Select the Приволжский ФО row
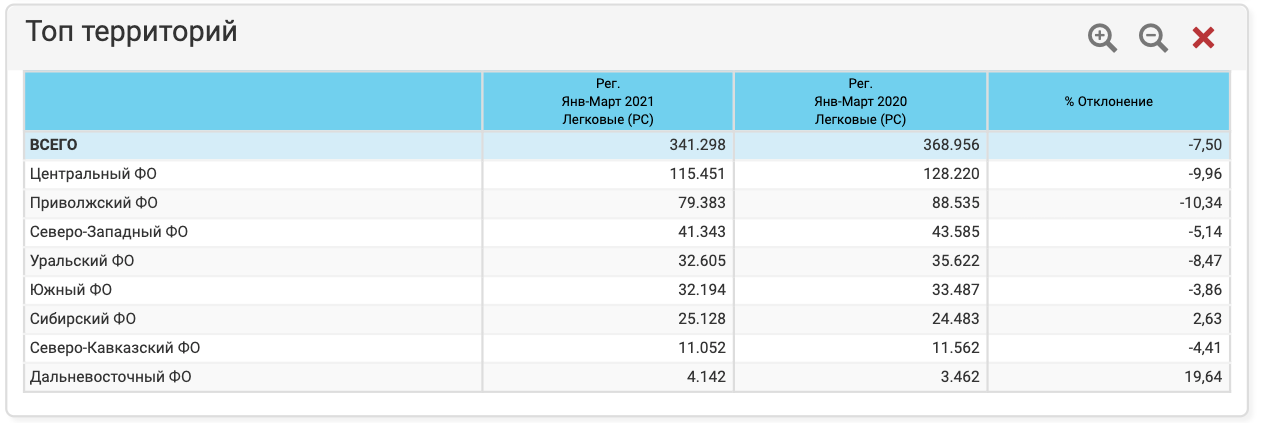1271x423 pixels. point(94,203)
